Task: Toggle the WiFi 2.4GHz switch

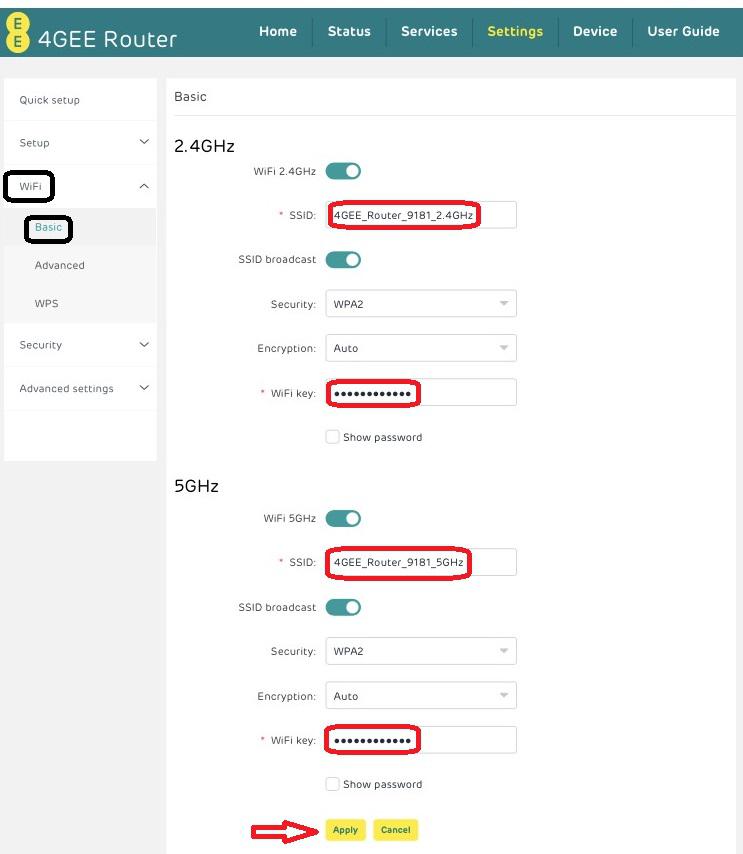Action: 343,171
